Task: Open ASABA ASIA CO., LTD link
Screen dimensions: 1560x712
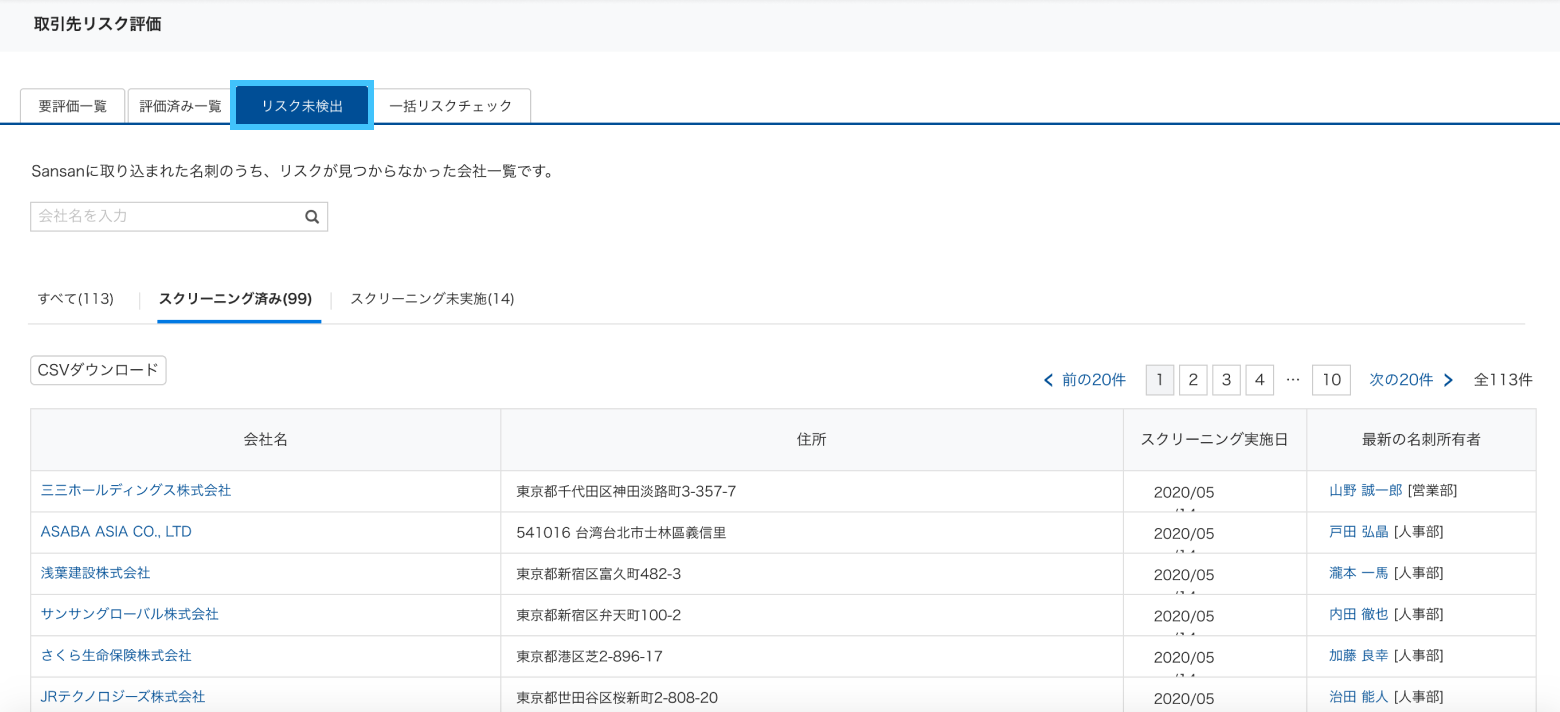Action: (x=116, y=532)
